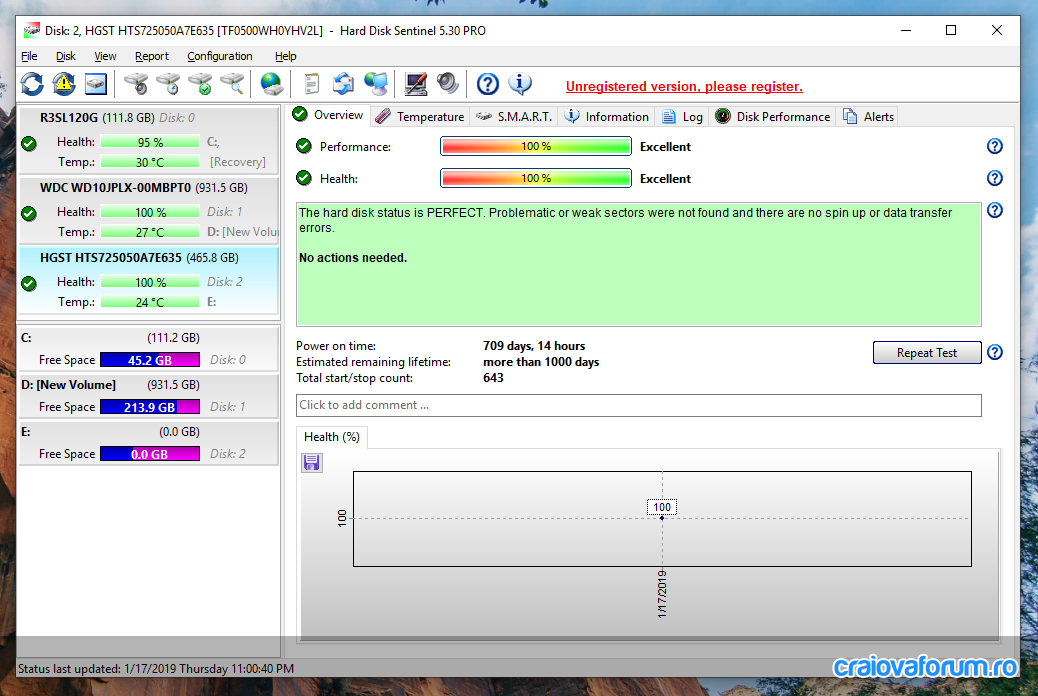This screenshot has width=1038, height=696.
Task: Click the speaker sound toolbar icon
Action: click(x=448, y=84)
